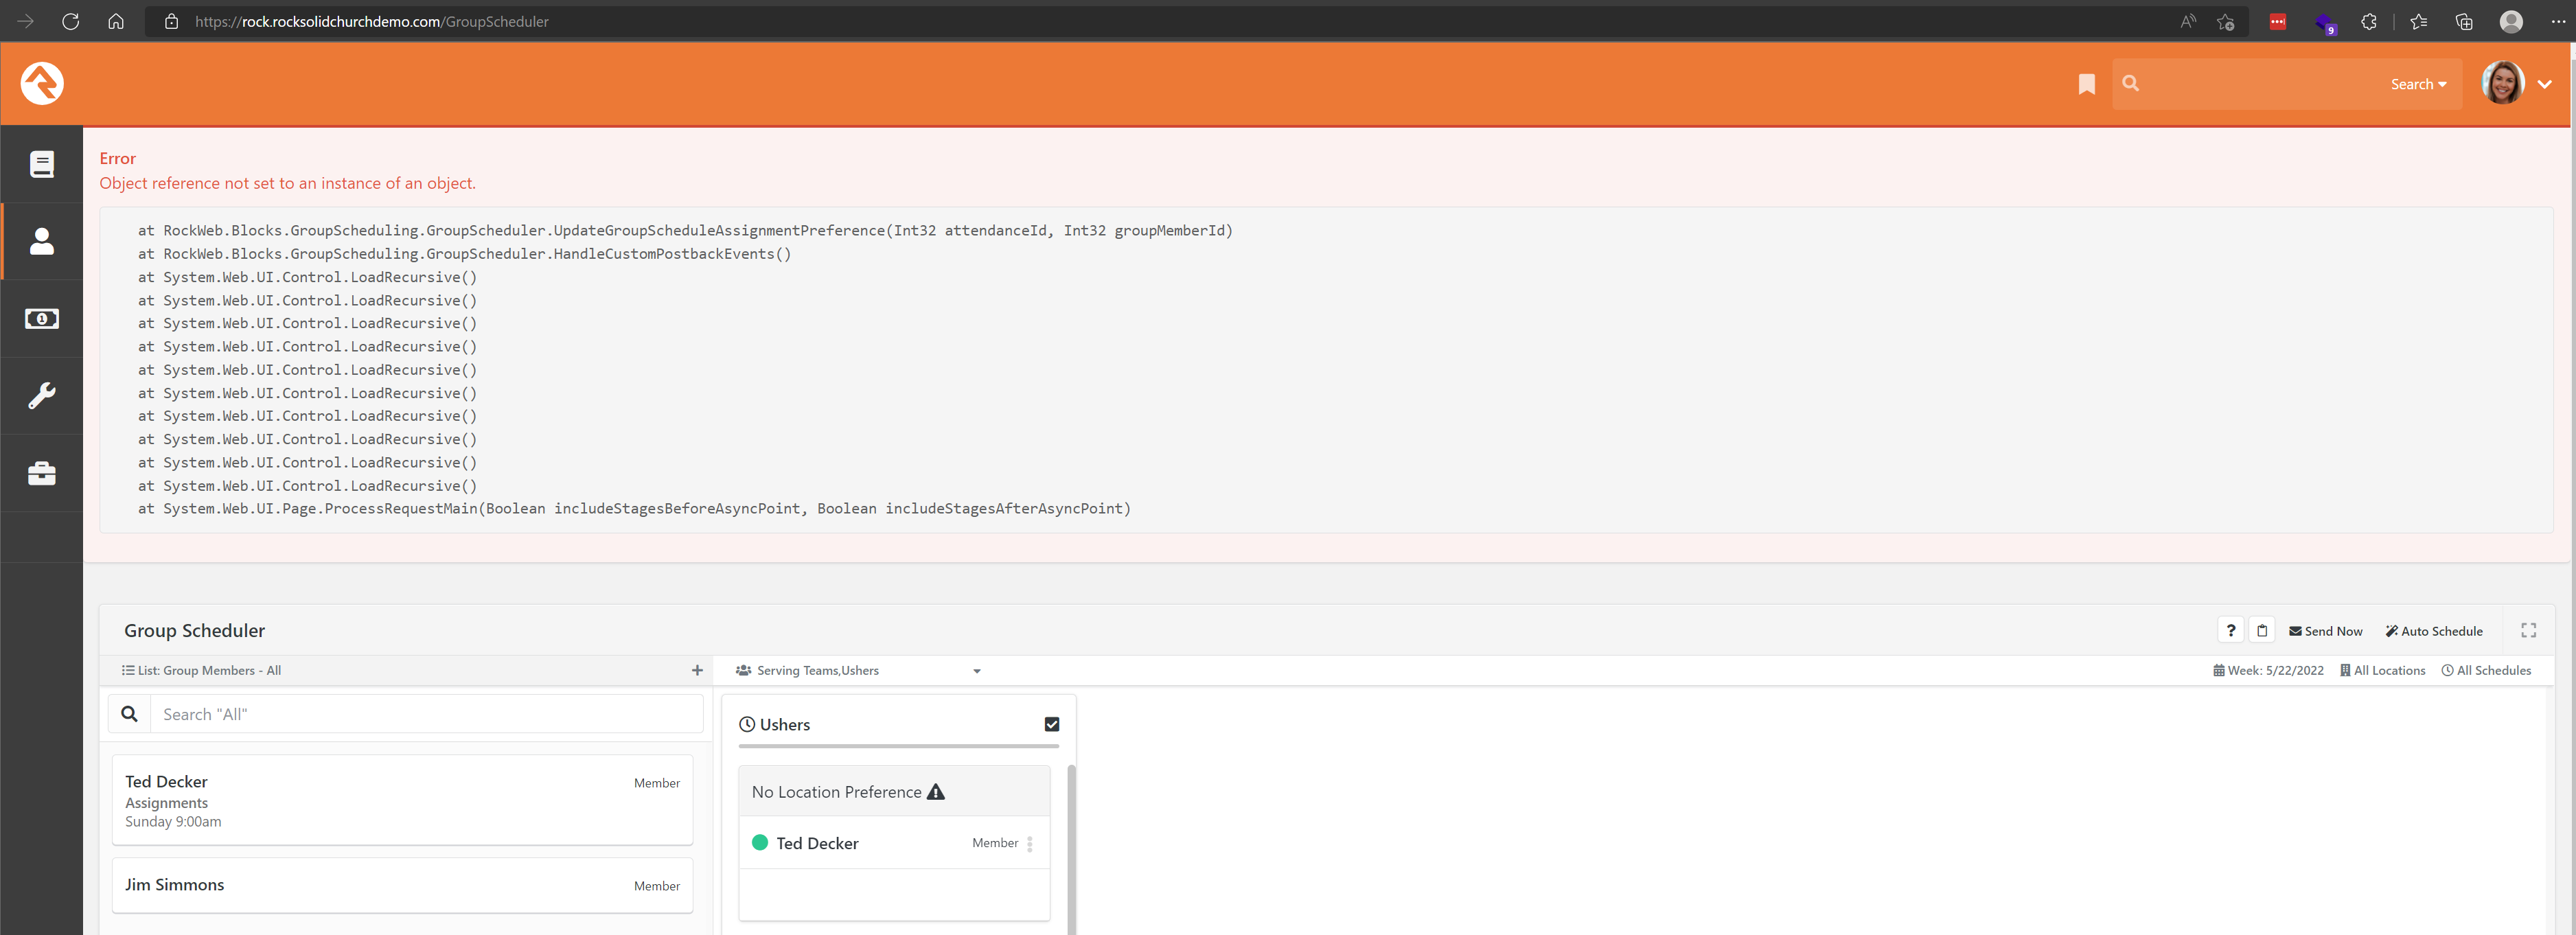Run Auto Schedule

coord(2434,630)
